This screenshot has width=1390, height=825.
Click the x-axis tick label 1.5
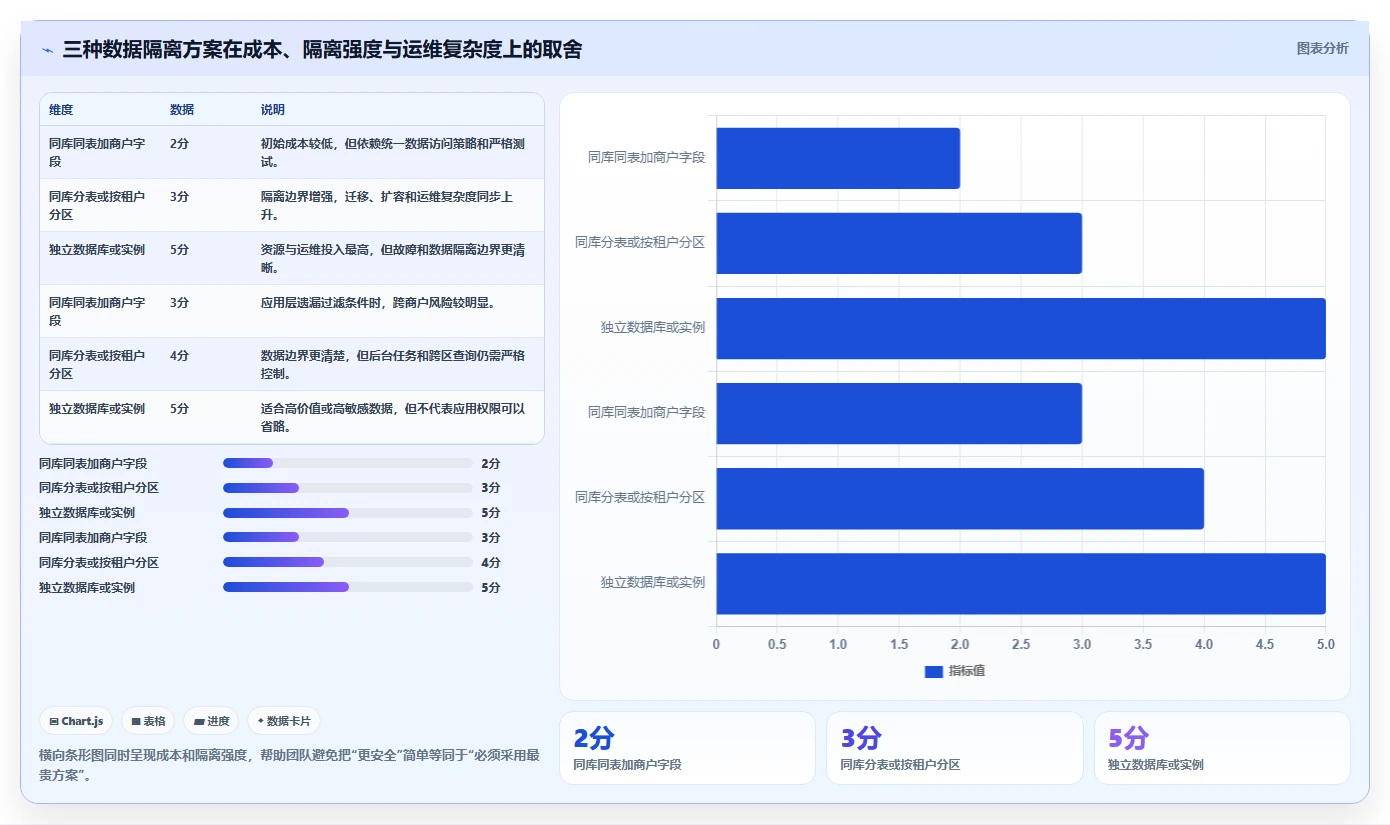coord(899,644)
